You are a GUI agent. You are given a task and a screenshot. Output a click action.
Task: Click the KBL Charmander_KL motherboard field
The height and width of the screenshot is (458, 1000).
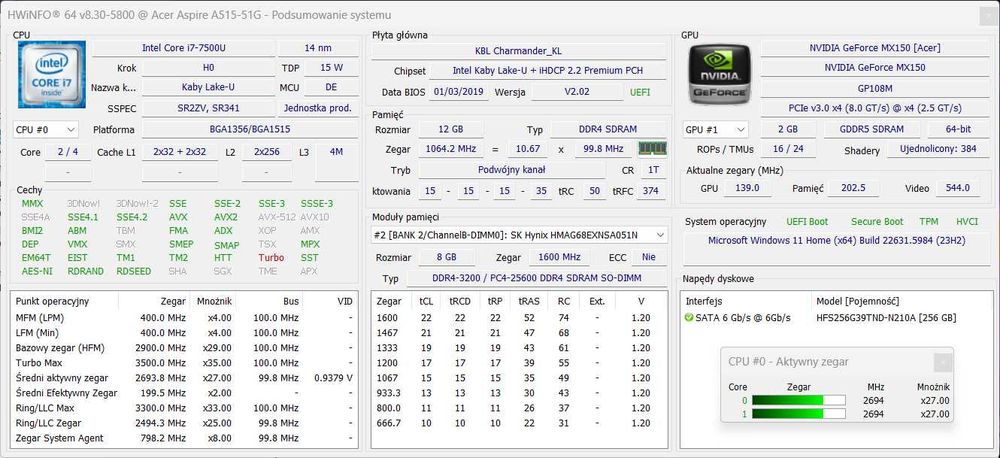pyautogui.click(x=518, y=50)
